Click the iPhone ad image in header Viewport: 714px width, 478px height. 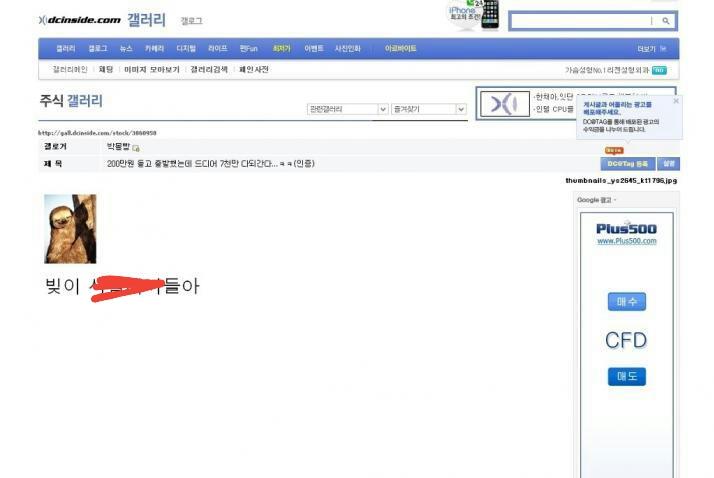click(474, 15)
